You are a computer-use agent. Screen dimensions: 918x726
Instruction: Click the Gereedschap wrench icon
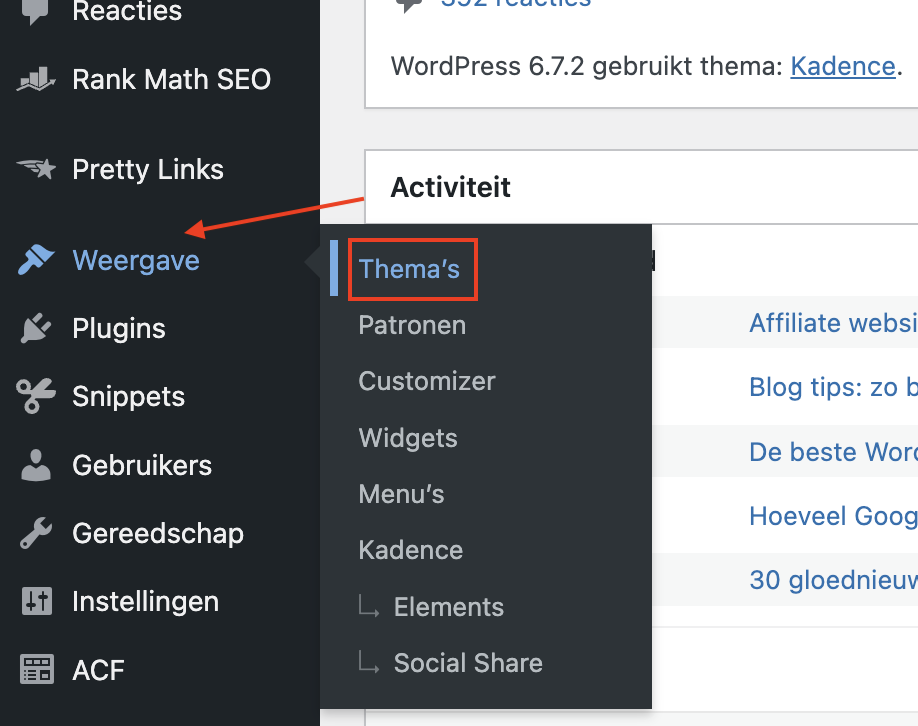pyautogui.click(x=36, y=533)
